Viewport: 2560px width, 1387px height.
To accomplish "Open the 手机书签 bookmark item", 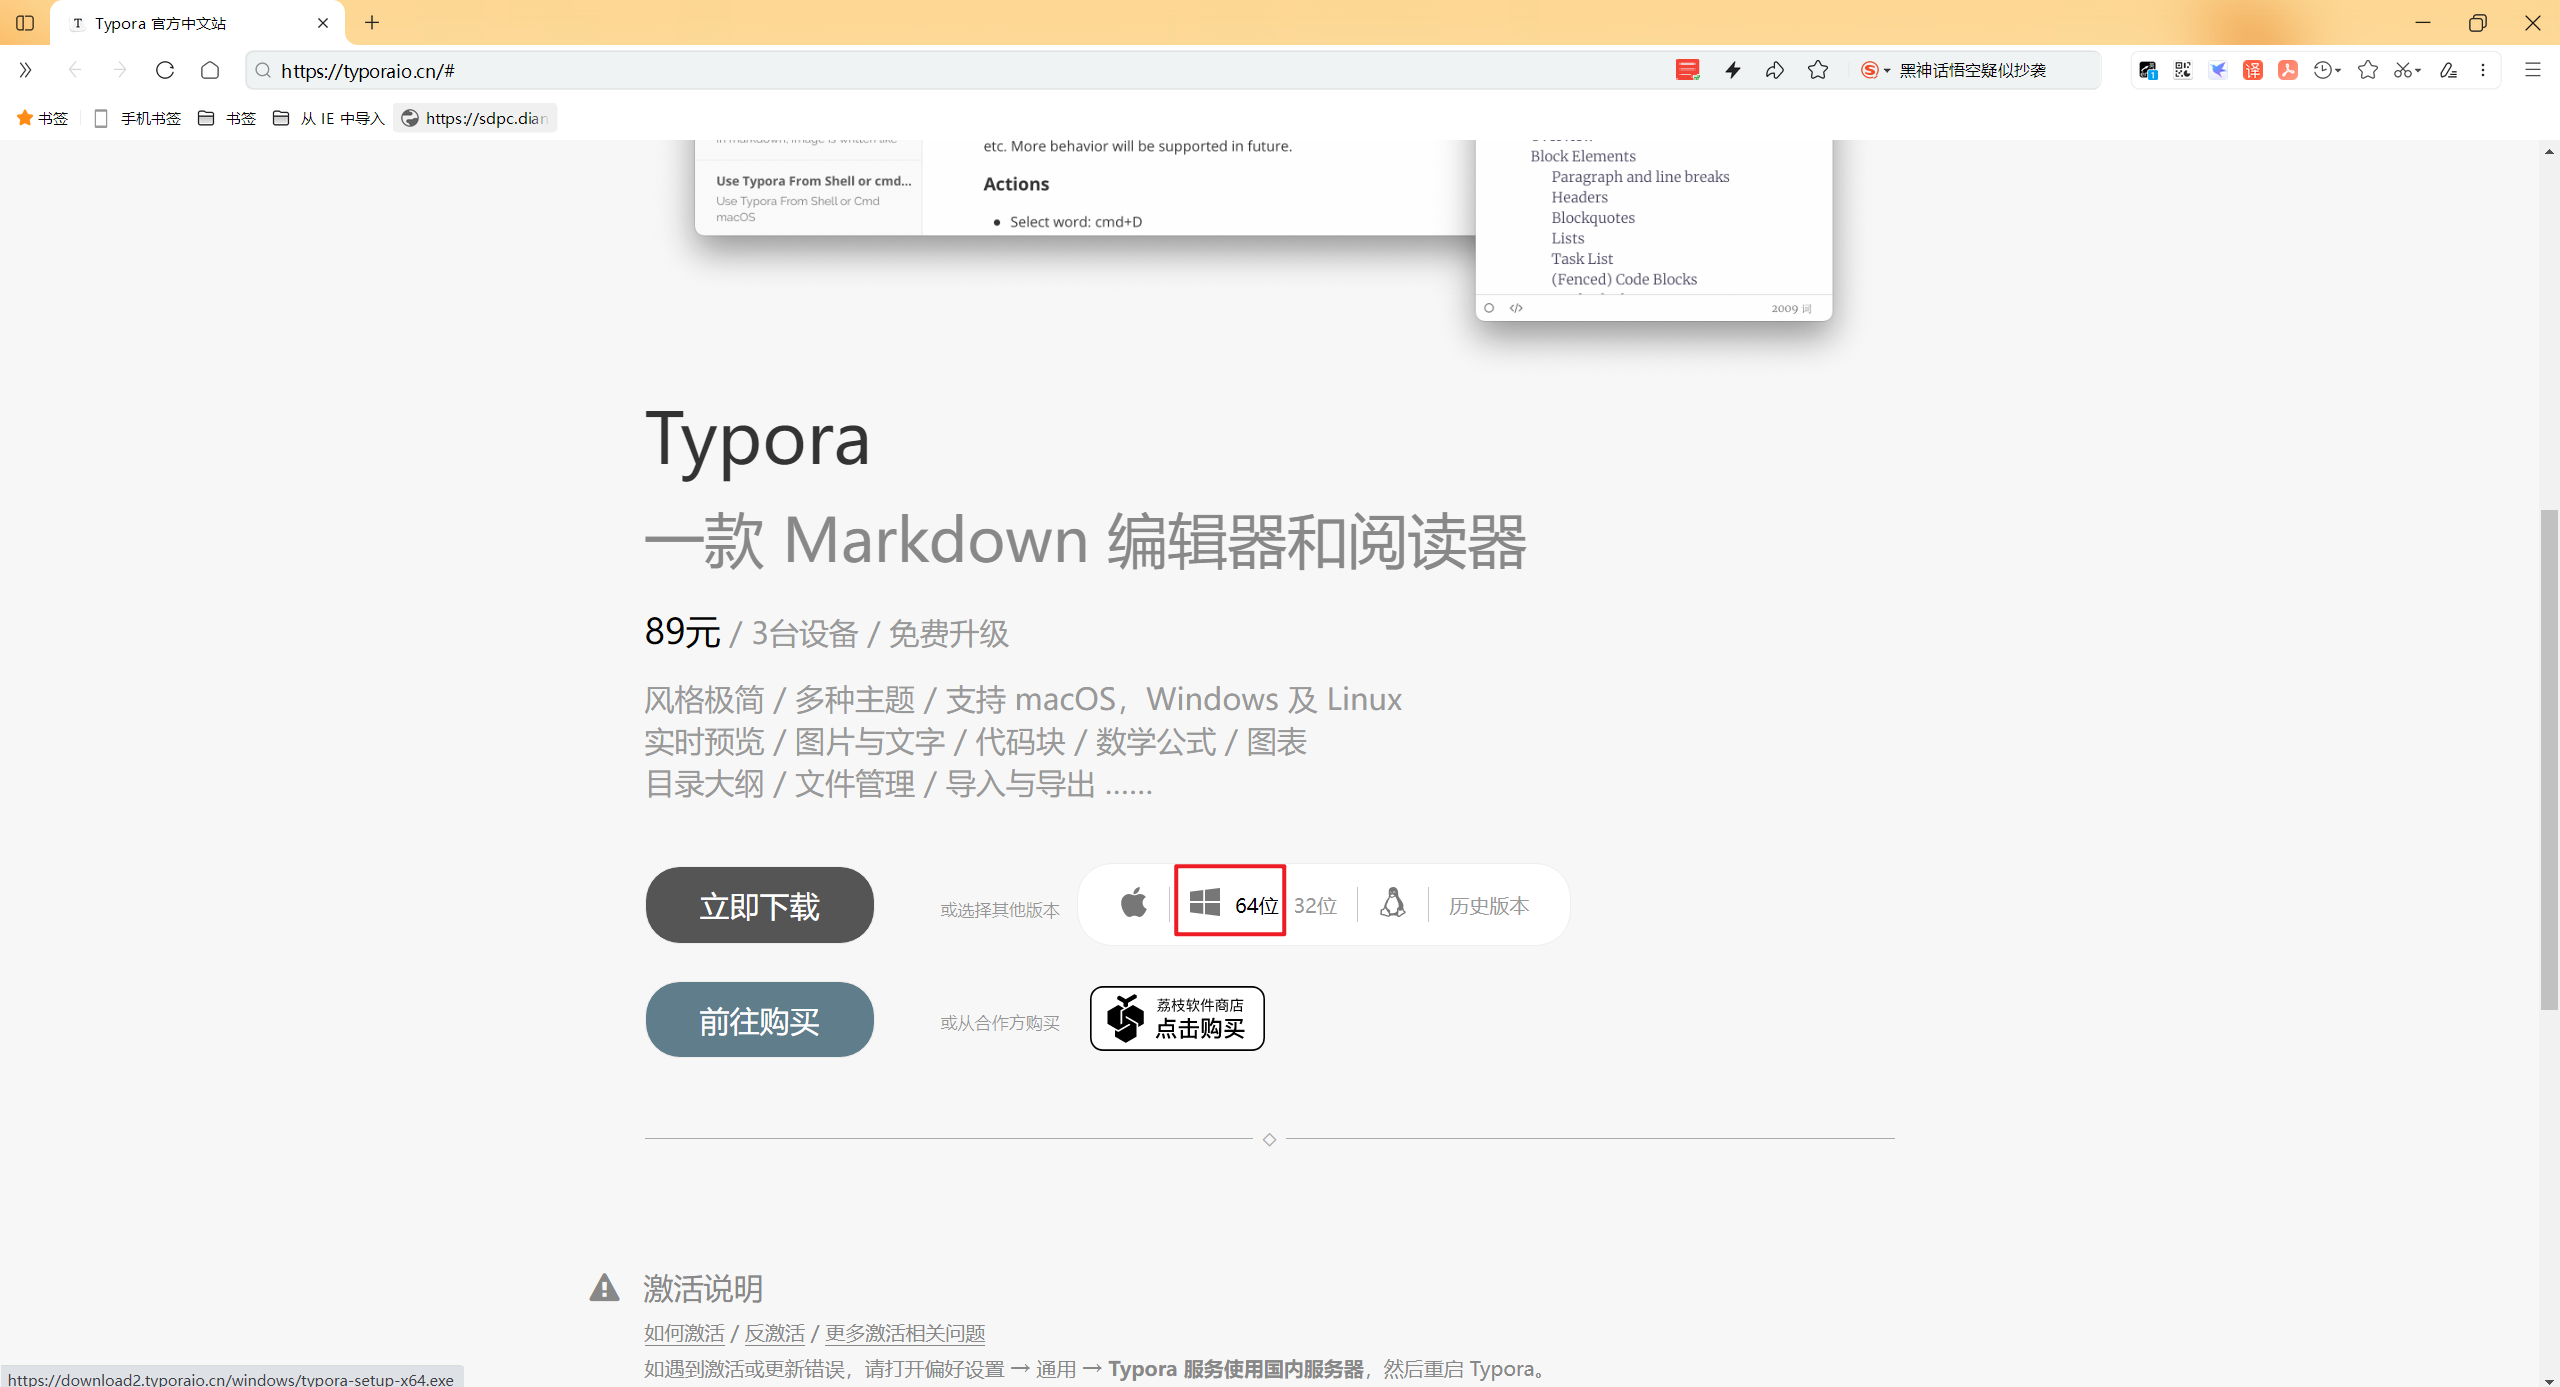I will pos(137,118).
